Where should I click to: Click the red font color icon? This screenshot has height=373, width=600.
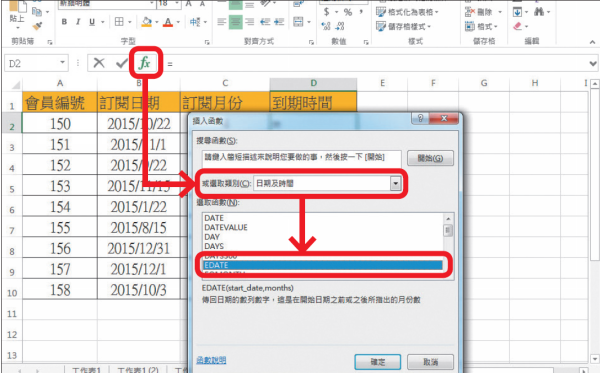coord(168,22)
